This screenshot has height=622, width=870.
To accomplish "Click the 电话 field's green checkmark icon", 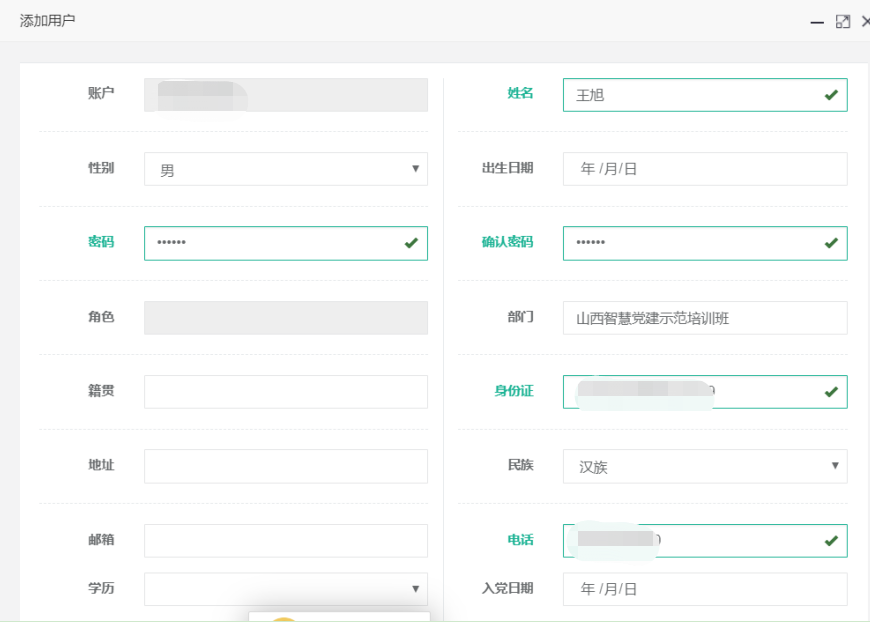I will tap(831, 541).
